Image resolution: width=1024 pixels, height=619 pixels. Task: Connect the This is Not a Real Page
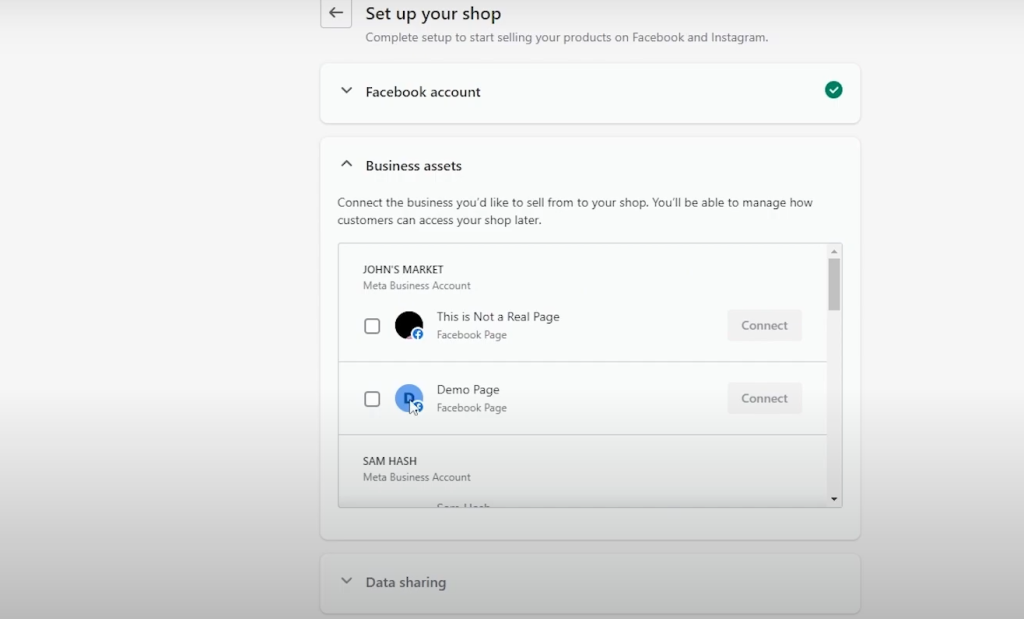point(764,326)
